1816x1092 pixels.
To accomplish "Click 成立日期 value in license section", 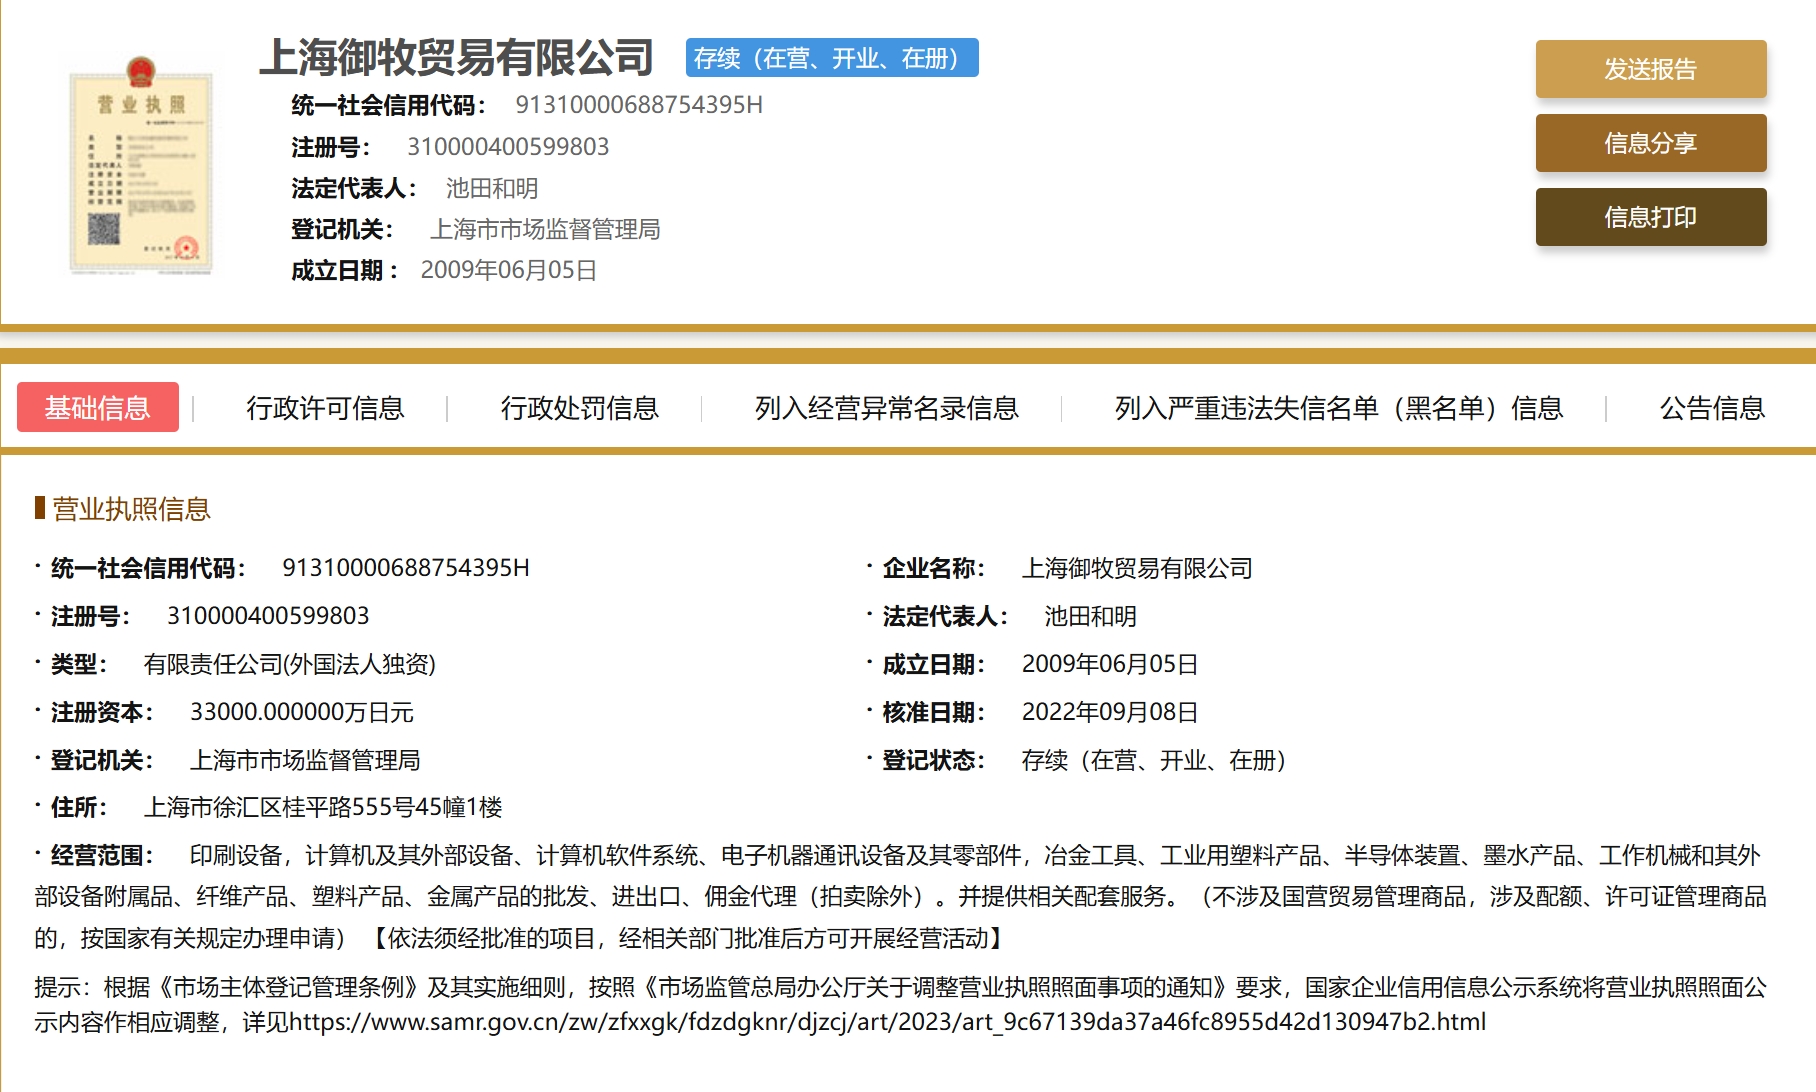I will coord(1110,664).
